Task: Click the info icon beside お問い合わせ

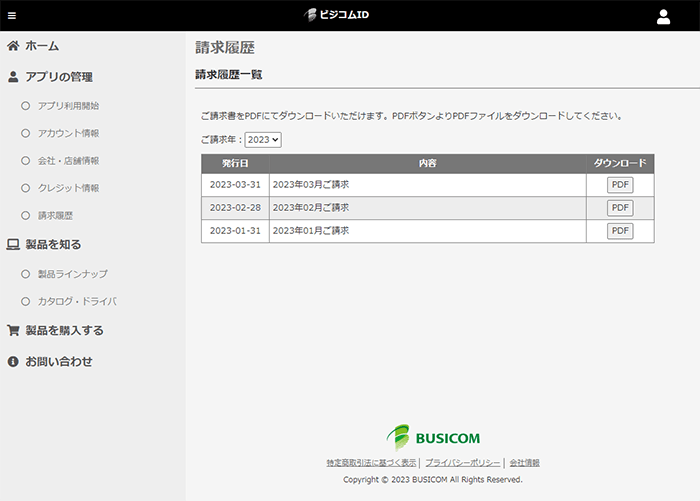Action: tap(13, 362)
